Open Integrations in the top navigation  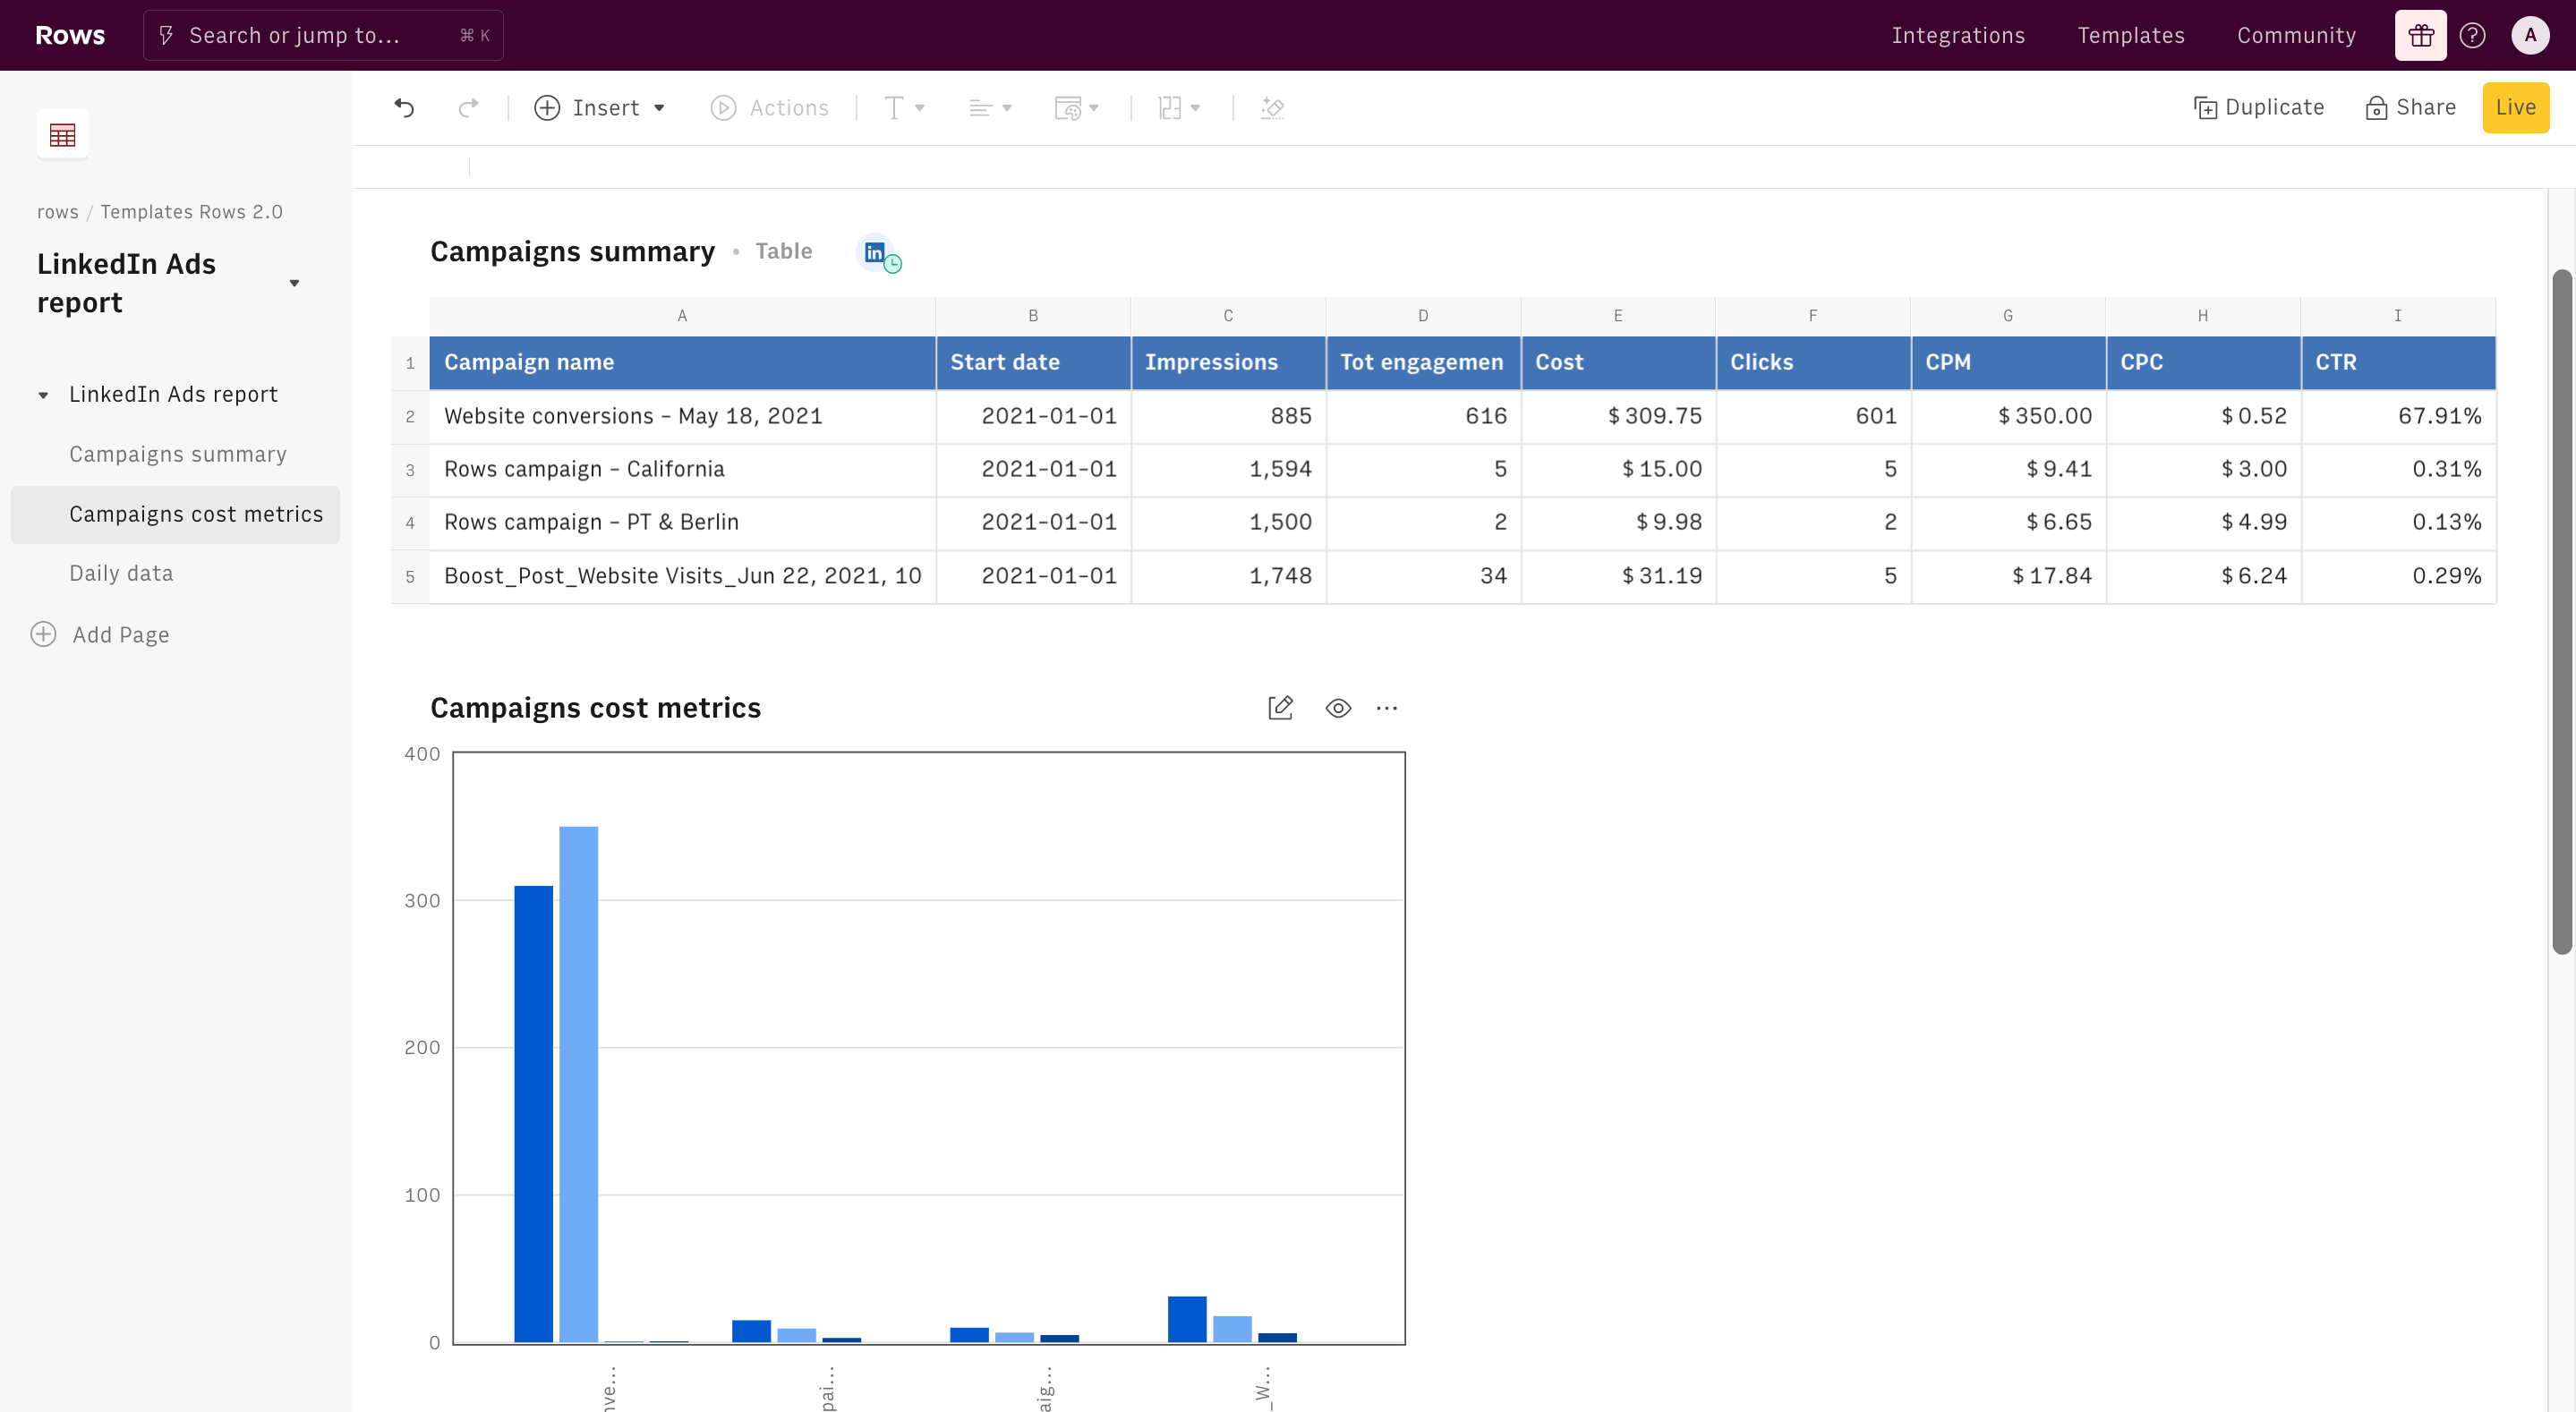pyautogui.click(x=1958, y=36)
